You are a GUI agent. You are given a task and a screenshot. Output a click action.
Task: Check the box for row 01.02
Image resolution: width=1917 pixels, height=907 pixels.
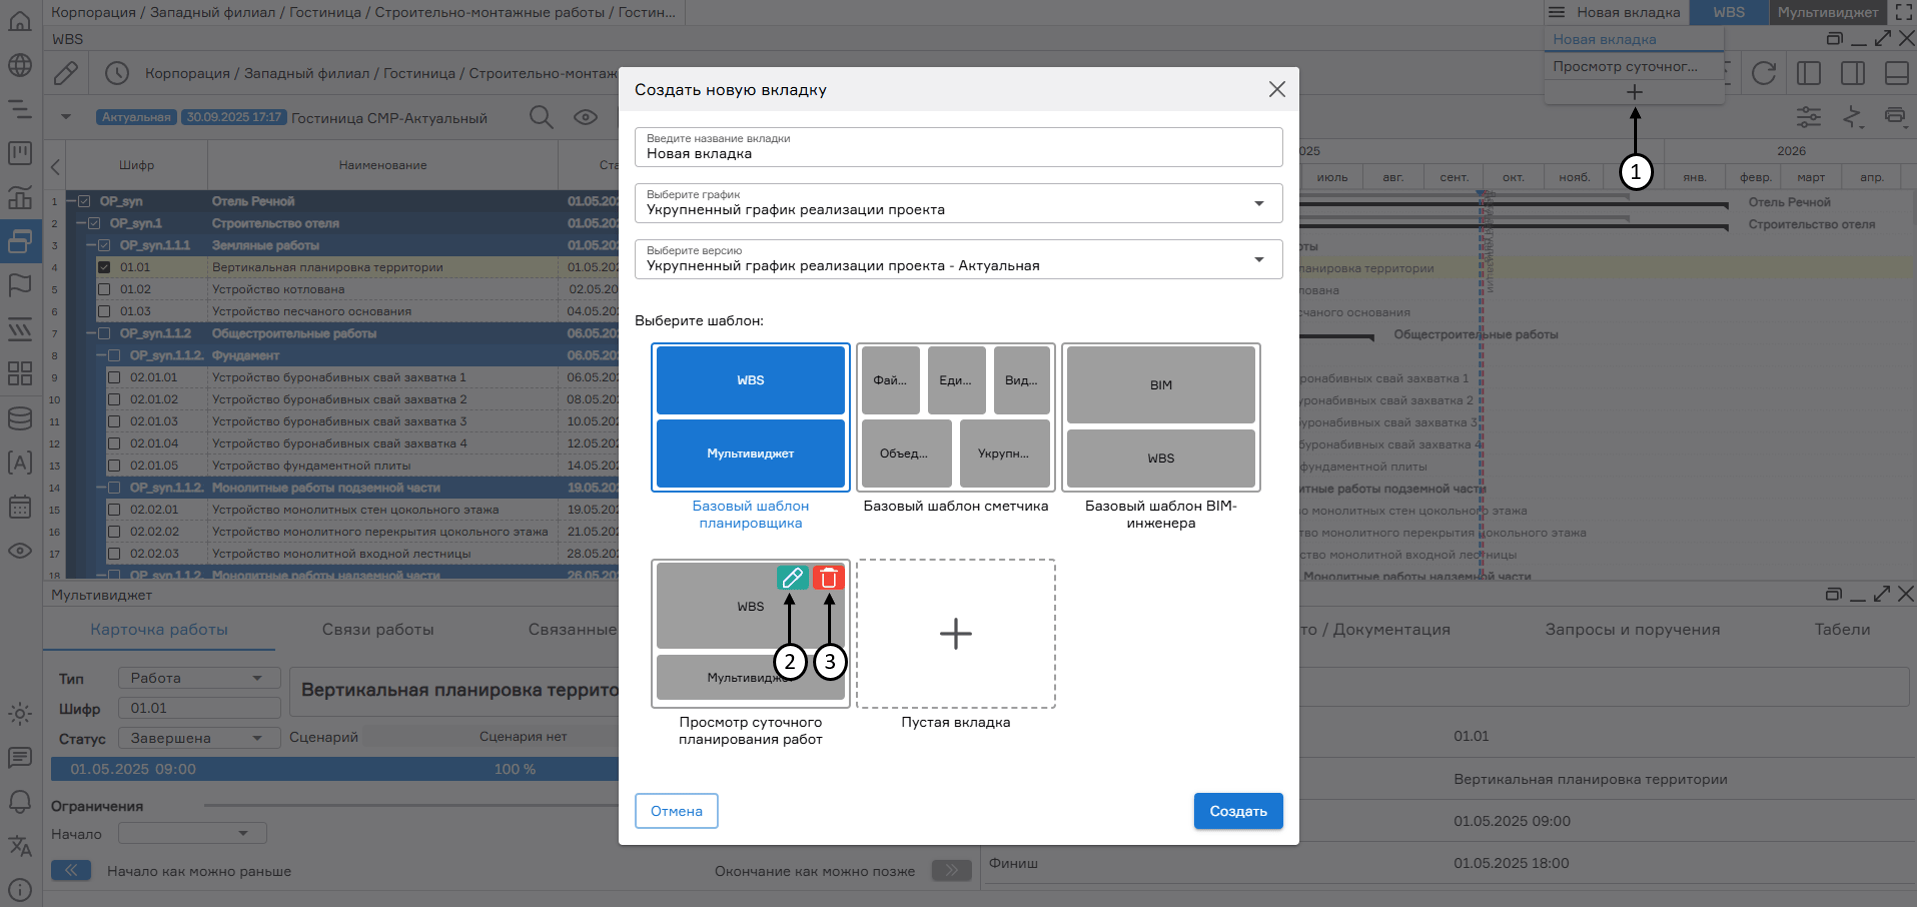(x=104, y=289)
